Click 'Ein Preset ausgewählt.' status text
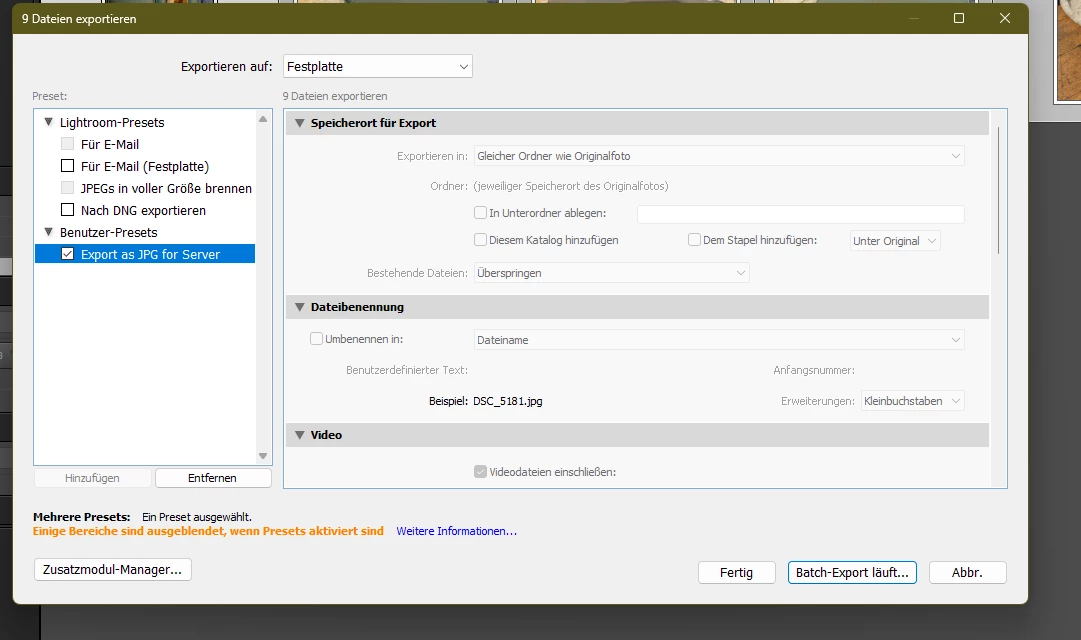 pyautogui.click(x=196, y=517)
